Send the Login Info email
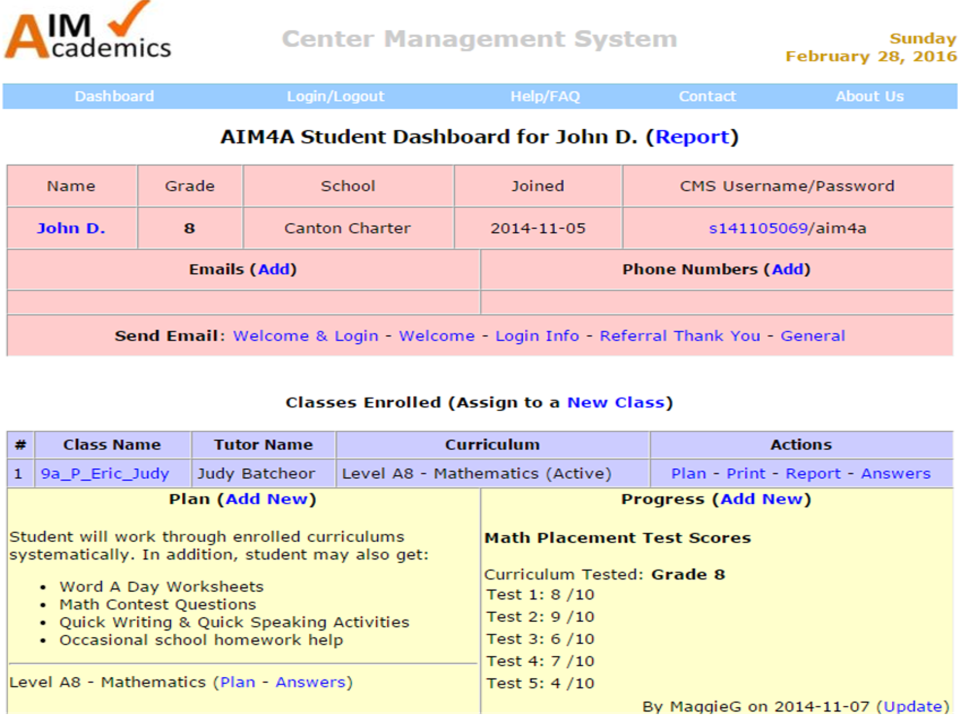Screen dimensions: 960x720 [x=537, y=336]
